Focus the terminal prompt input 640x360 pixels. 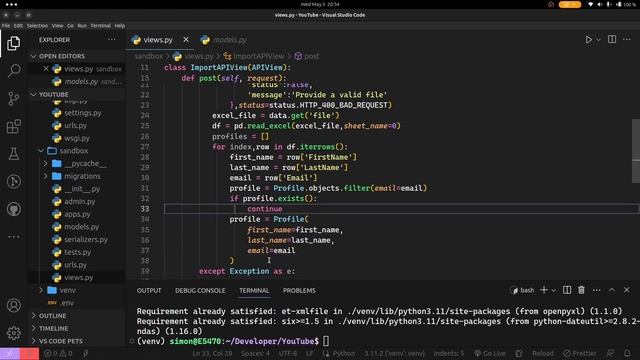pos(326,341)
